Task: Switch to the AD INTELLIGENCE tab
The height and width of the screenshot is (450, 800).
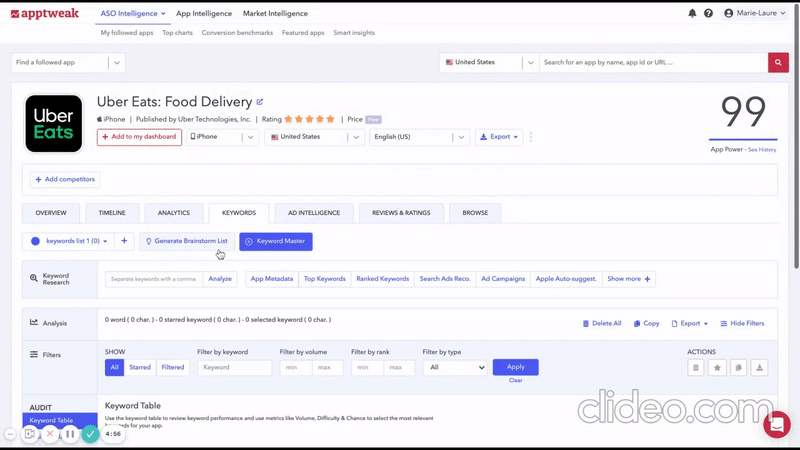Action: pyautogui.click(x=314, y=213)
